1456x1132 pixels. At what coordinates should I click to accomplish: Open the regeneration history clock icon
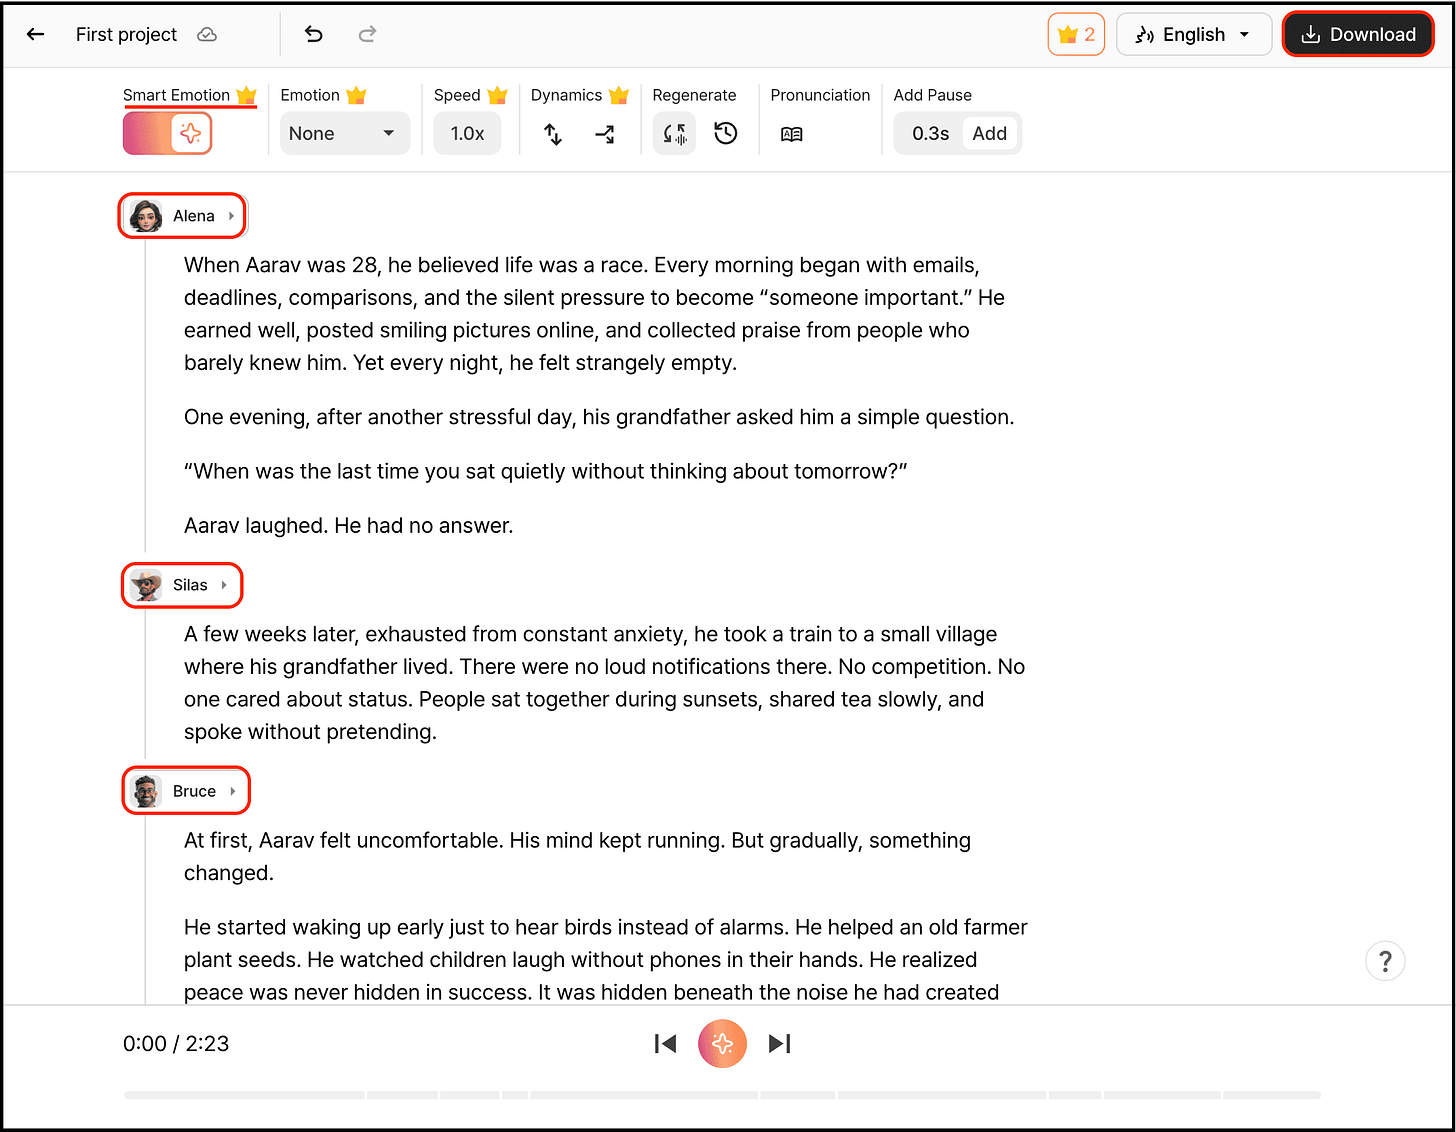tap(726, 133)
